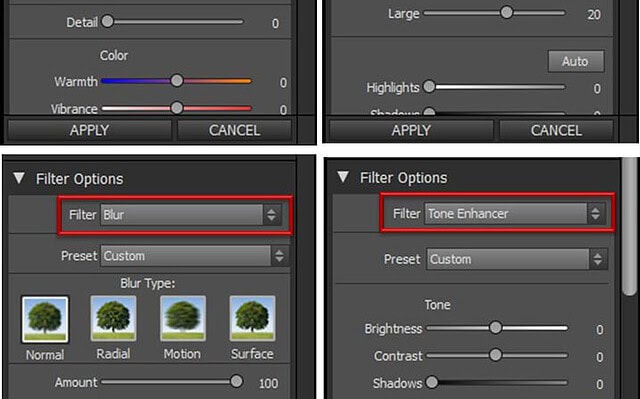Click the Shadows slider handle in the Tone panel
The height and width of the screenshot is (399, 640).
click(432, 382)
